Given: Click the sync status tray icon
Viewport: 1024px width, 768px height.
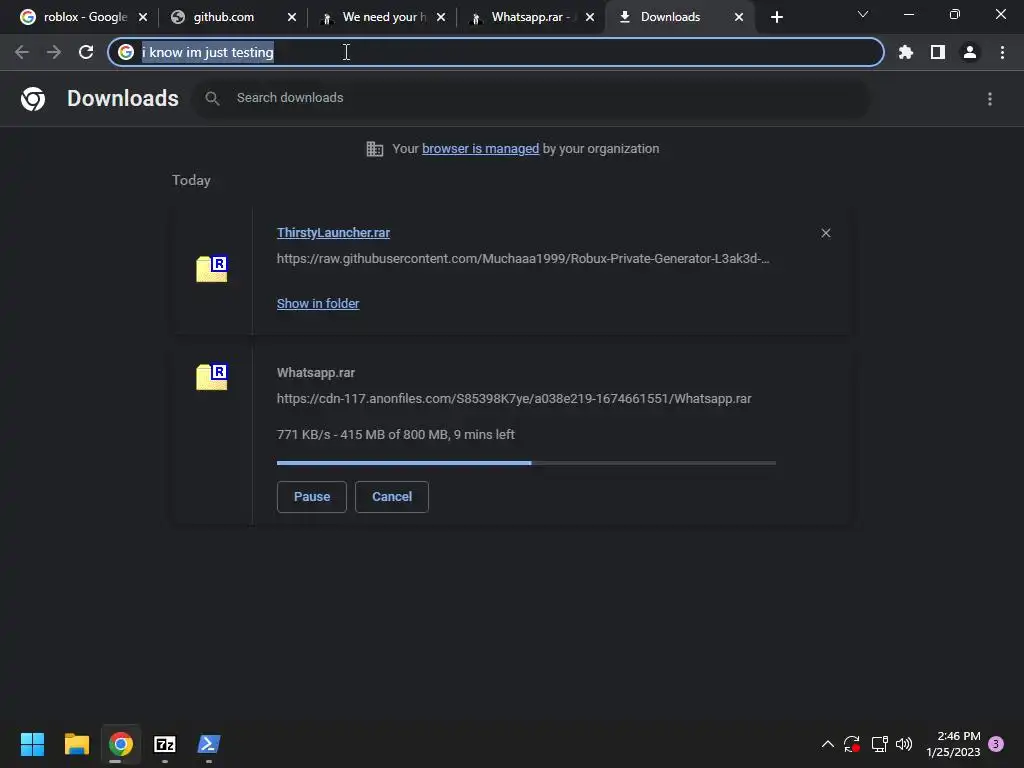Looking at the screenshot, I should [852, 744].
